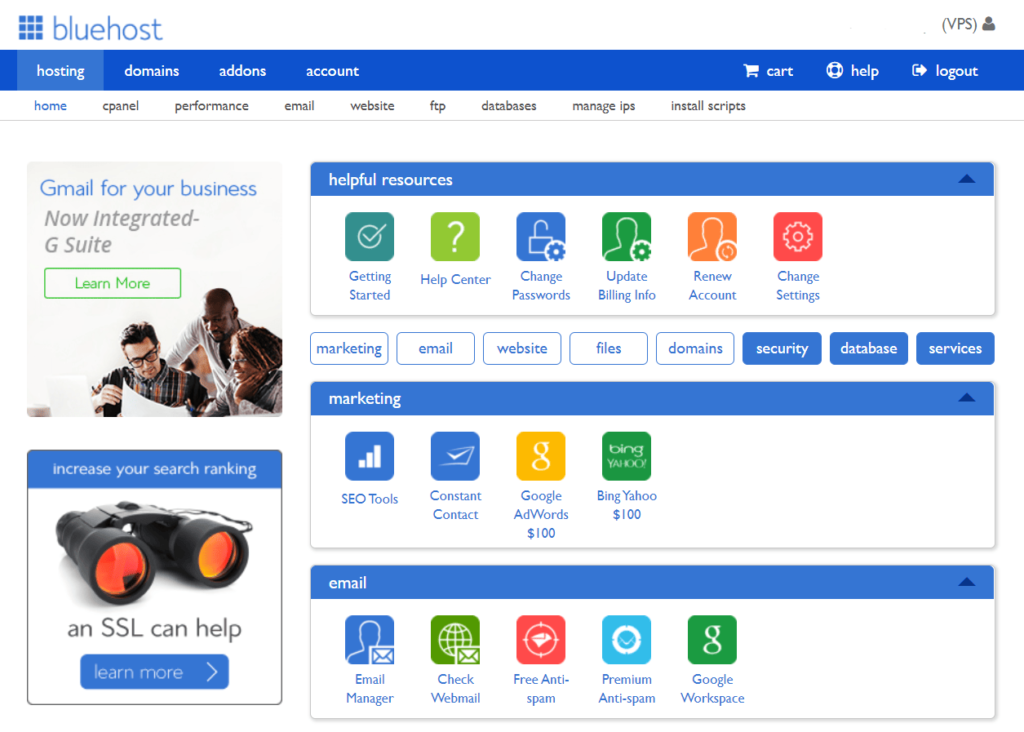Screen dimensions: 1024x732
Task: Switch to the addons main tab
Action: click(x=242, y=71)
